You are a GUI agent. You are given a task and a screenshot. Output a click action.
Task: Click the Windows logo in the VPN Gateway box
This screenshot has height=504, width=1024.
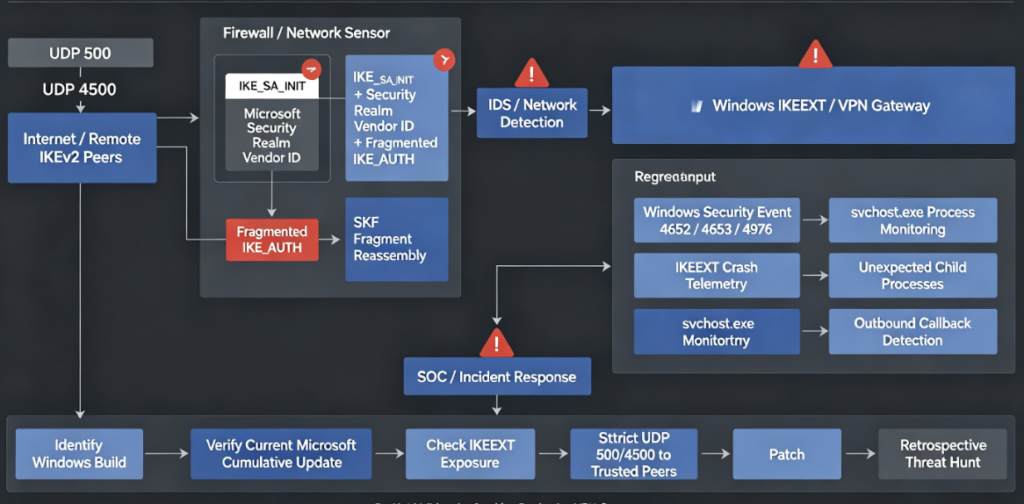point(696,106)
